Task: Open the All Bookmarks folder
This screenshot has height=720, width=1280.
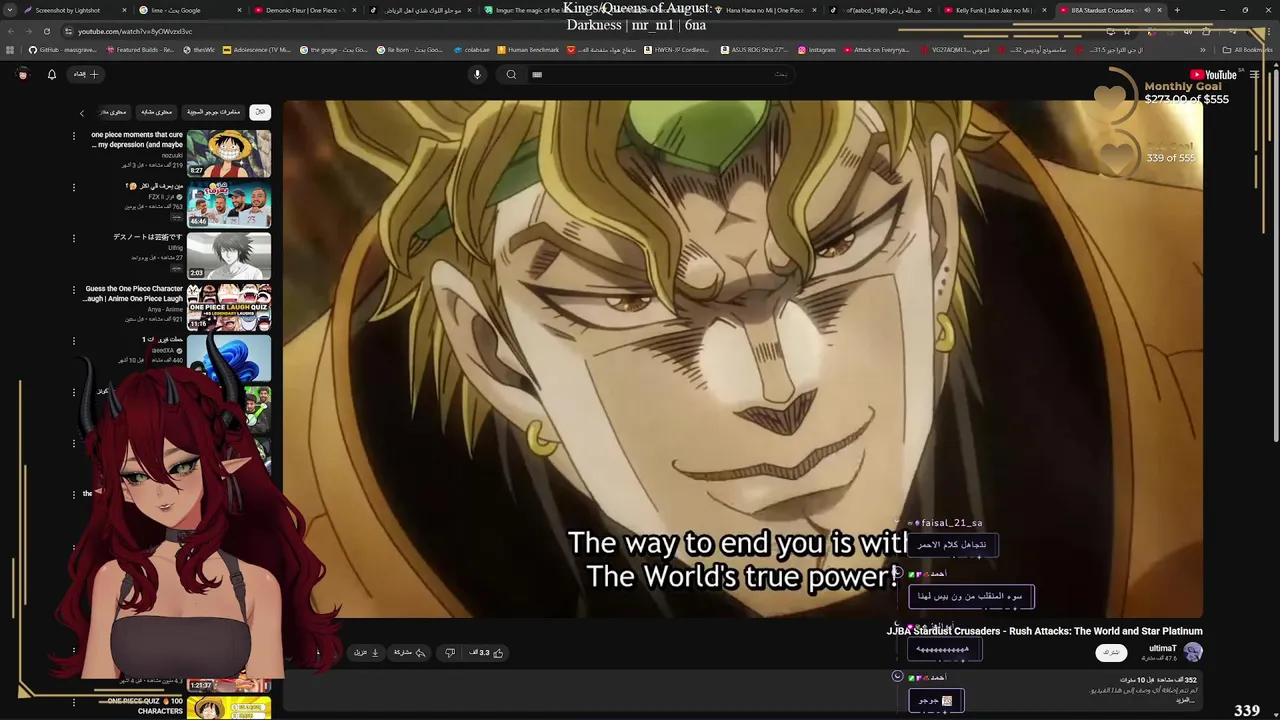Action: [x=1248, y=50]
